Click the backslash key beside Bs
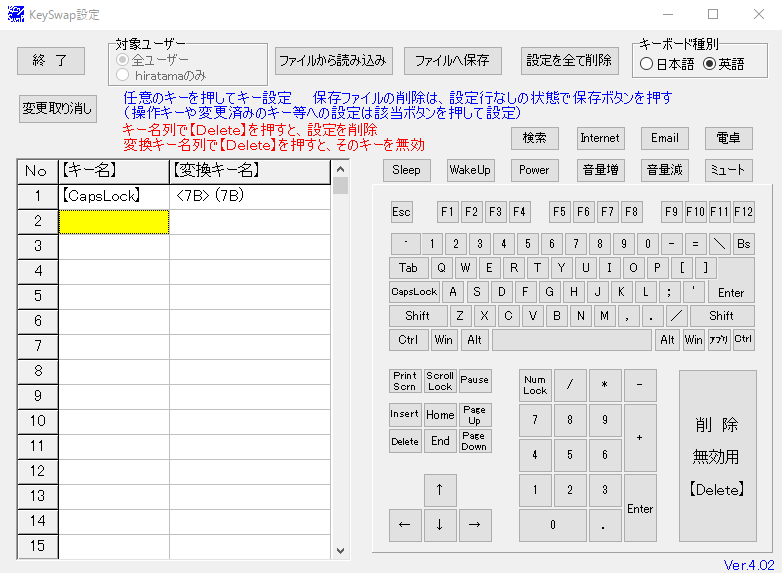Screen dimensions: 782x573 point(720,244)
